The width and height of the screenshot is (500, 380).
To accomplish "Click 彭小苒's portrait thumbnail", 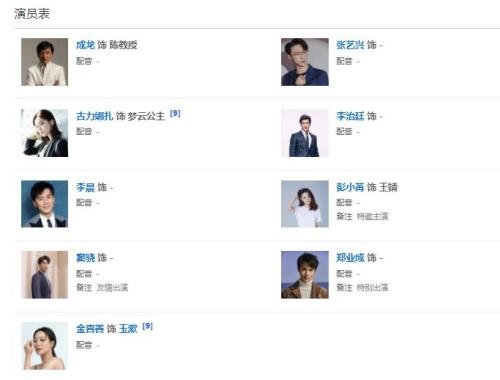I will tap(305, 204).
